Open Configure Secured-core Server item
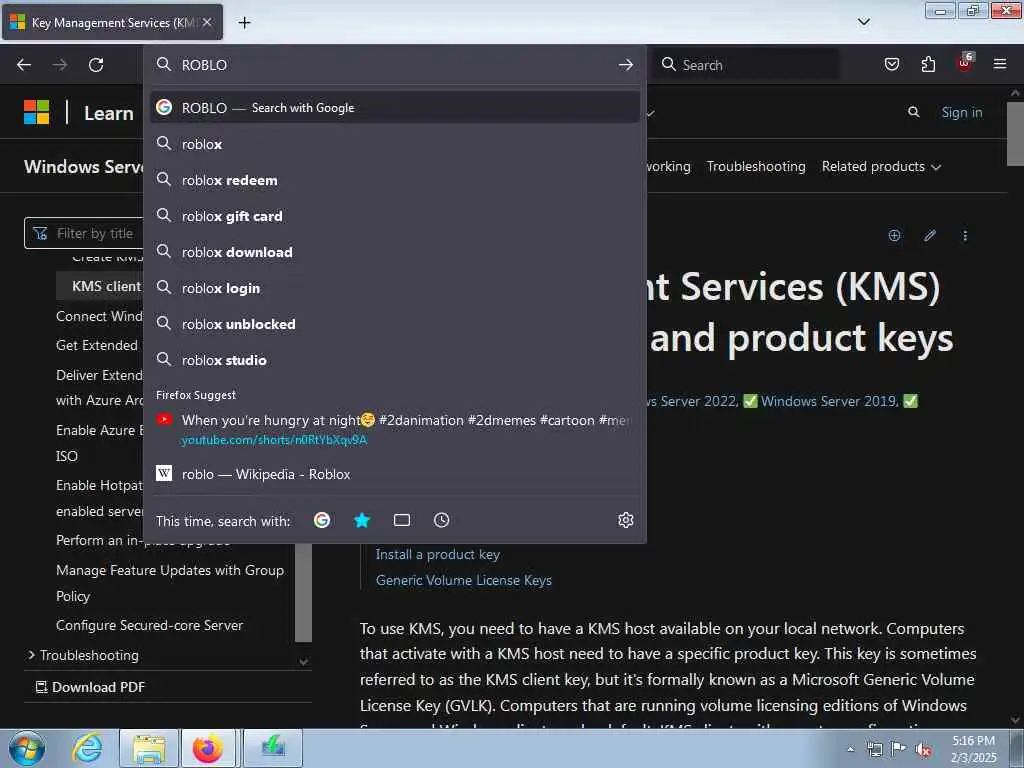 150,625
